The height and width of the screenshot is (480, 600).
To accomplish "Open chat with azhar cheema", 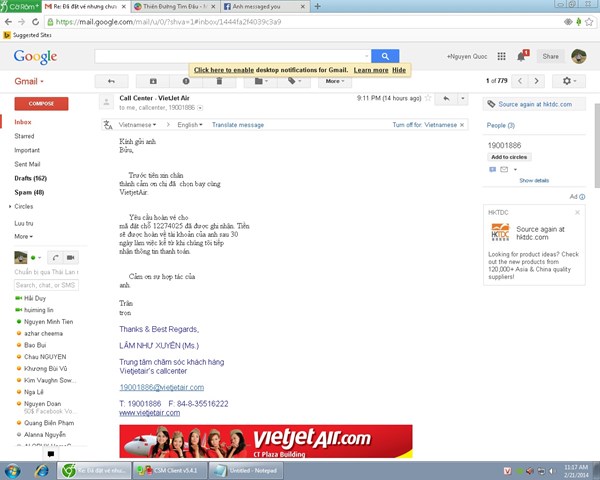I will point(43,333).
